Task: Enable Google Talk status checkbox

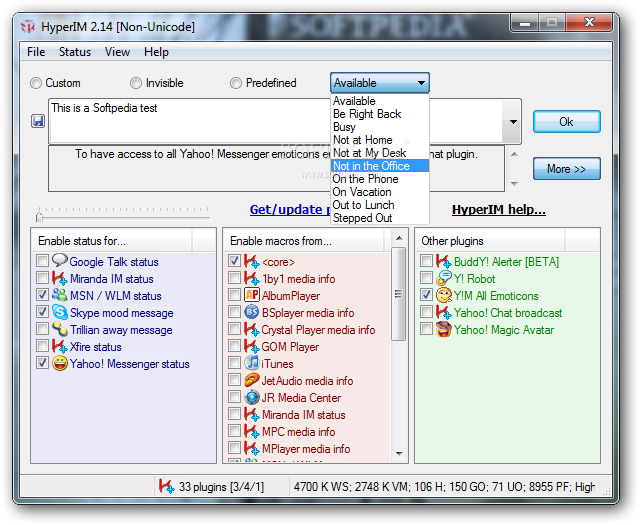Action: (x=42, y=261)
